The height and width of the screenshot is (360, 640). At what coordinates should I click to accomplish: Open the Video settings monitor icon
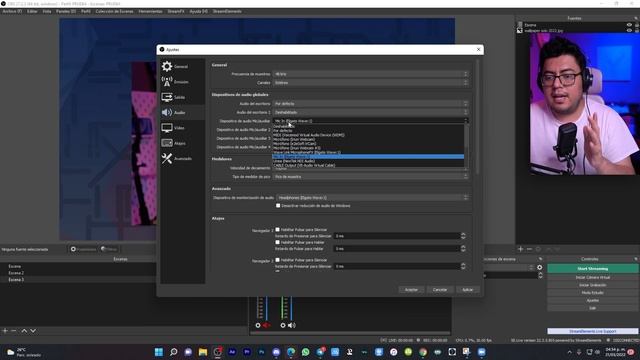click(167, 128)
